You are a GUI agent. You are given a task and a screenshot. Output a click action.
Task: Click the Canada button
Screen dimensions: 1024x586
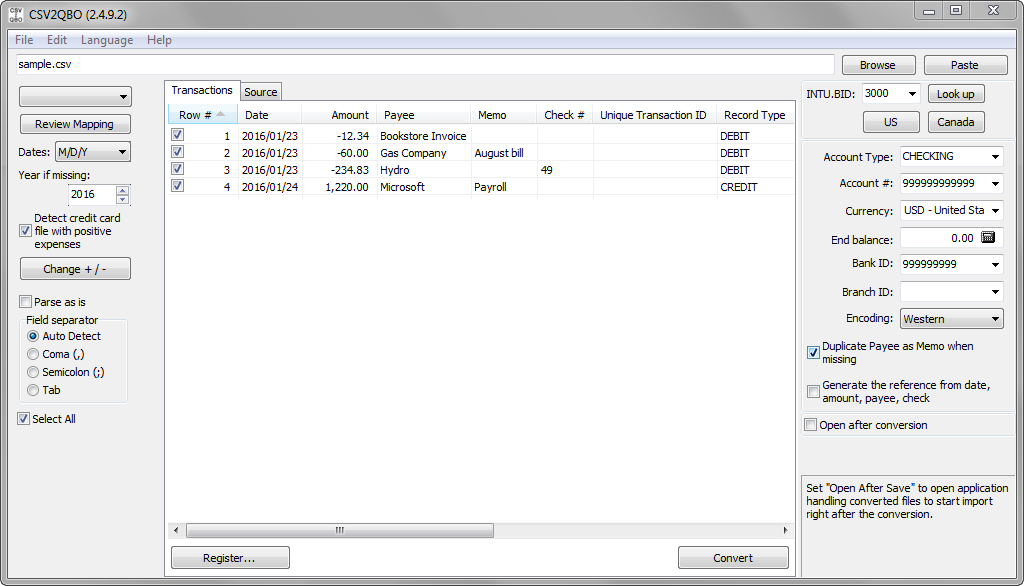pyautogui.click(x=955, y=122)
